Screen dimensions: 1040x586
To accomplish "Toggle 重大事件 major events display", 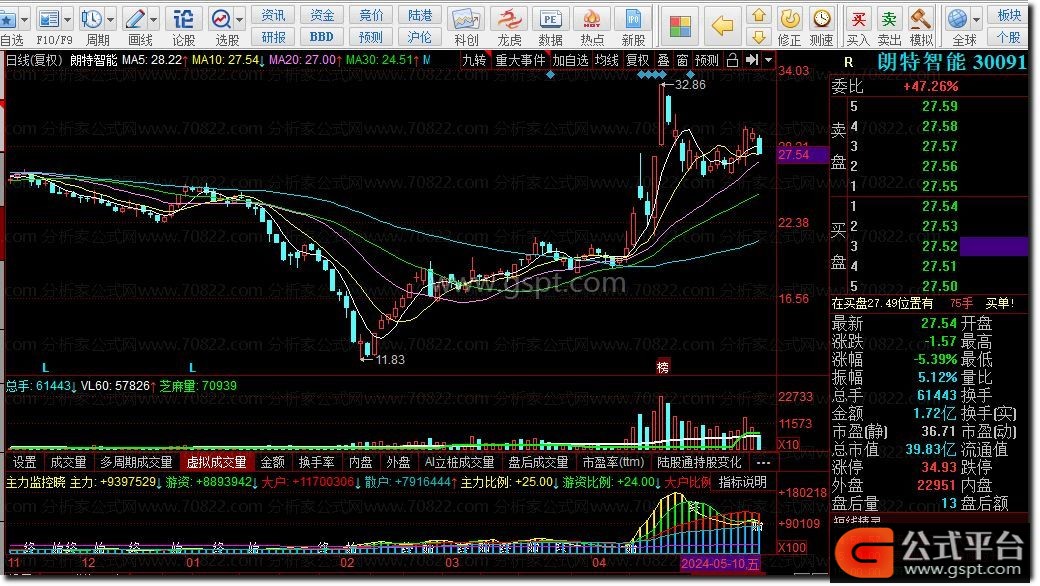I will [x=520, y=60].
